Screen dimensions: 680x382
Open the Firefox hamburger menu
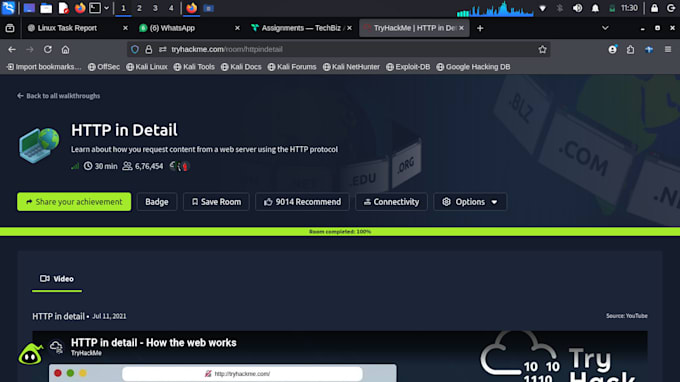(668, 49)
